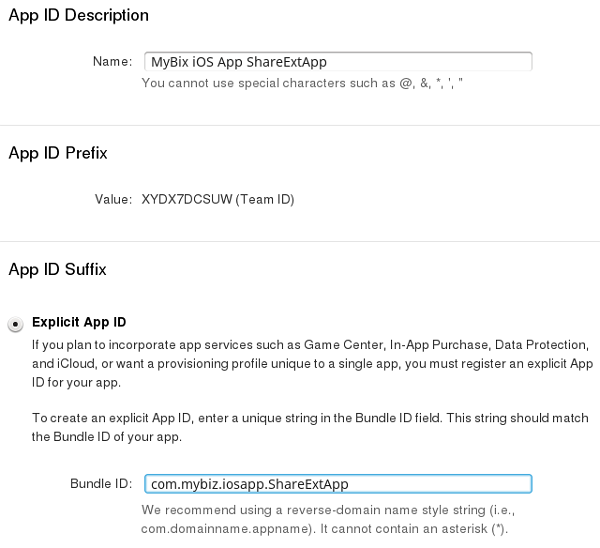Click the "Name:" field label

tap(112, 62)
